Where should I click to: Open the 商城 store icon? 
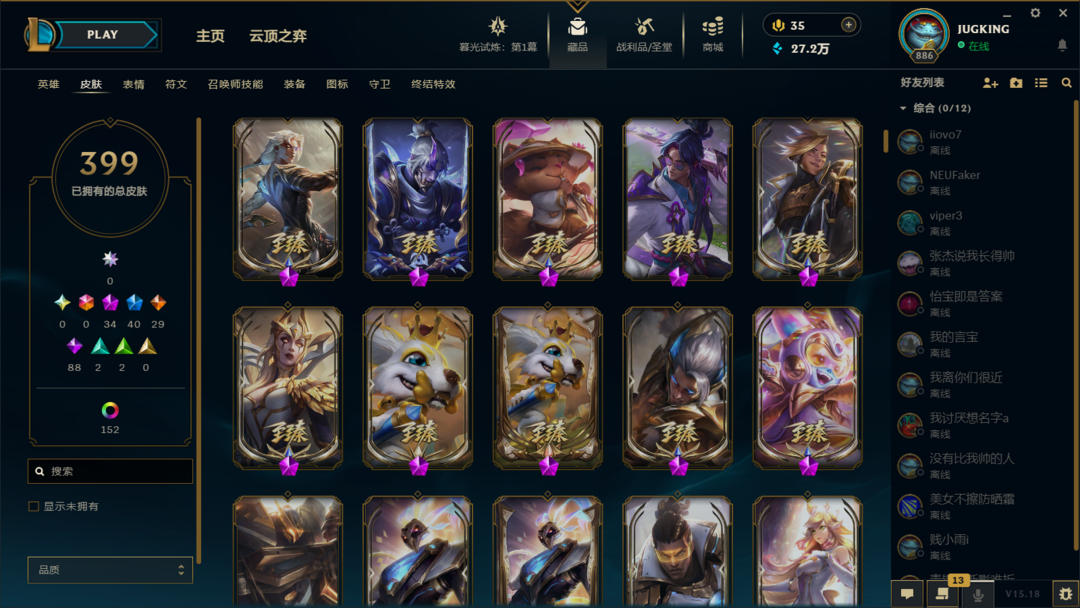[x=713, y=28]
